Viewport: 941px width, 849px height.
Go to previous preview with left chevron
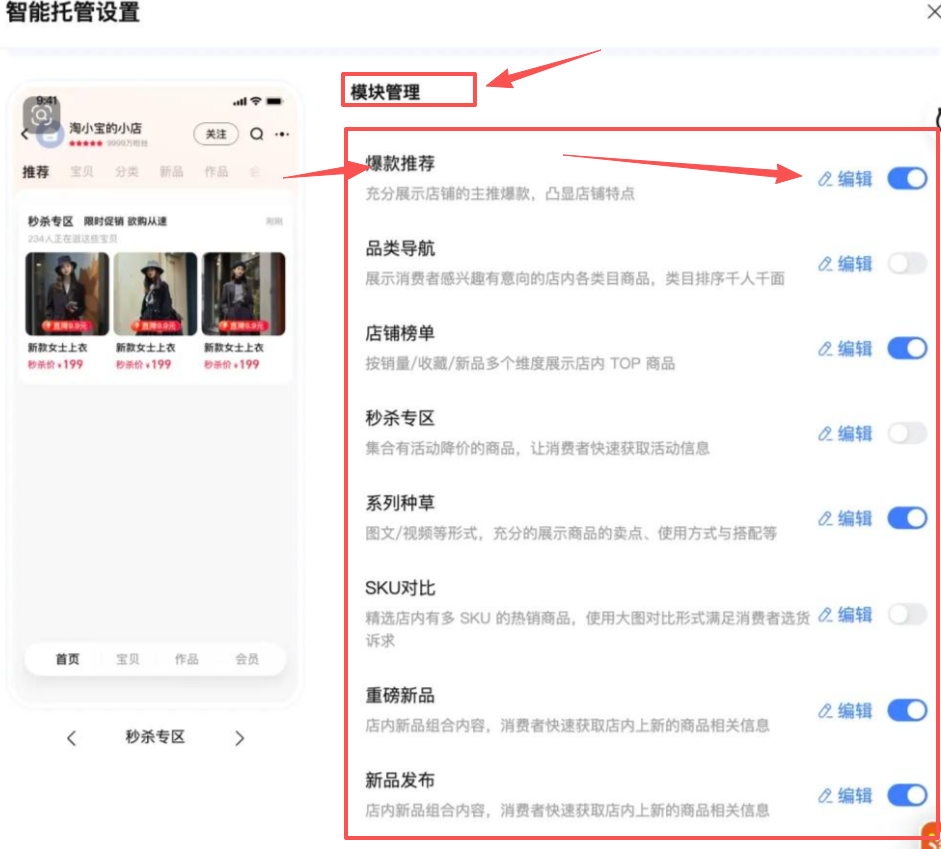point(71,738)
